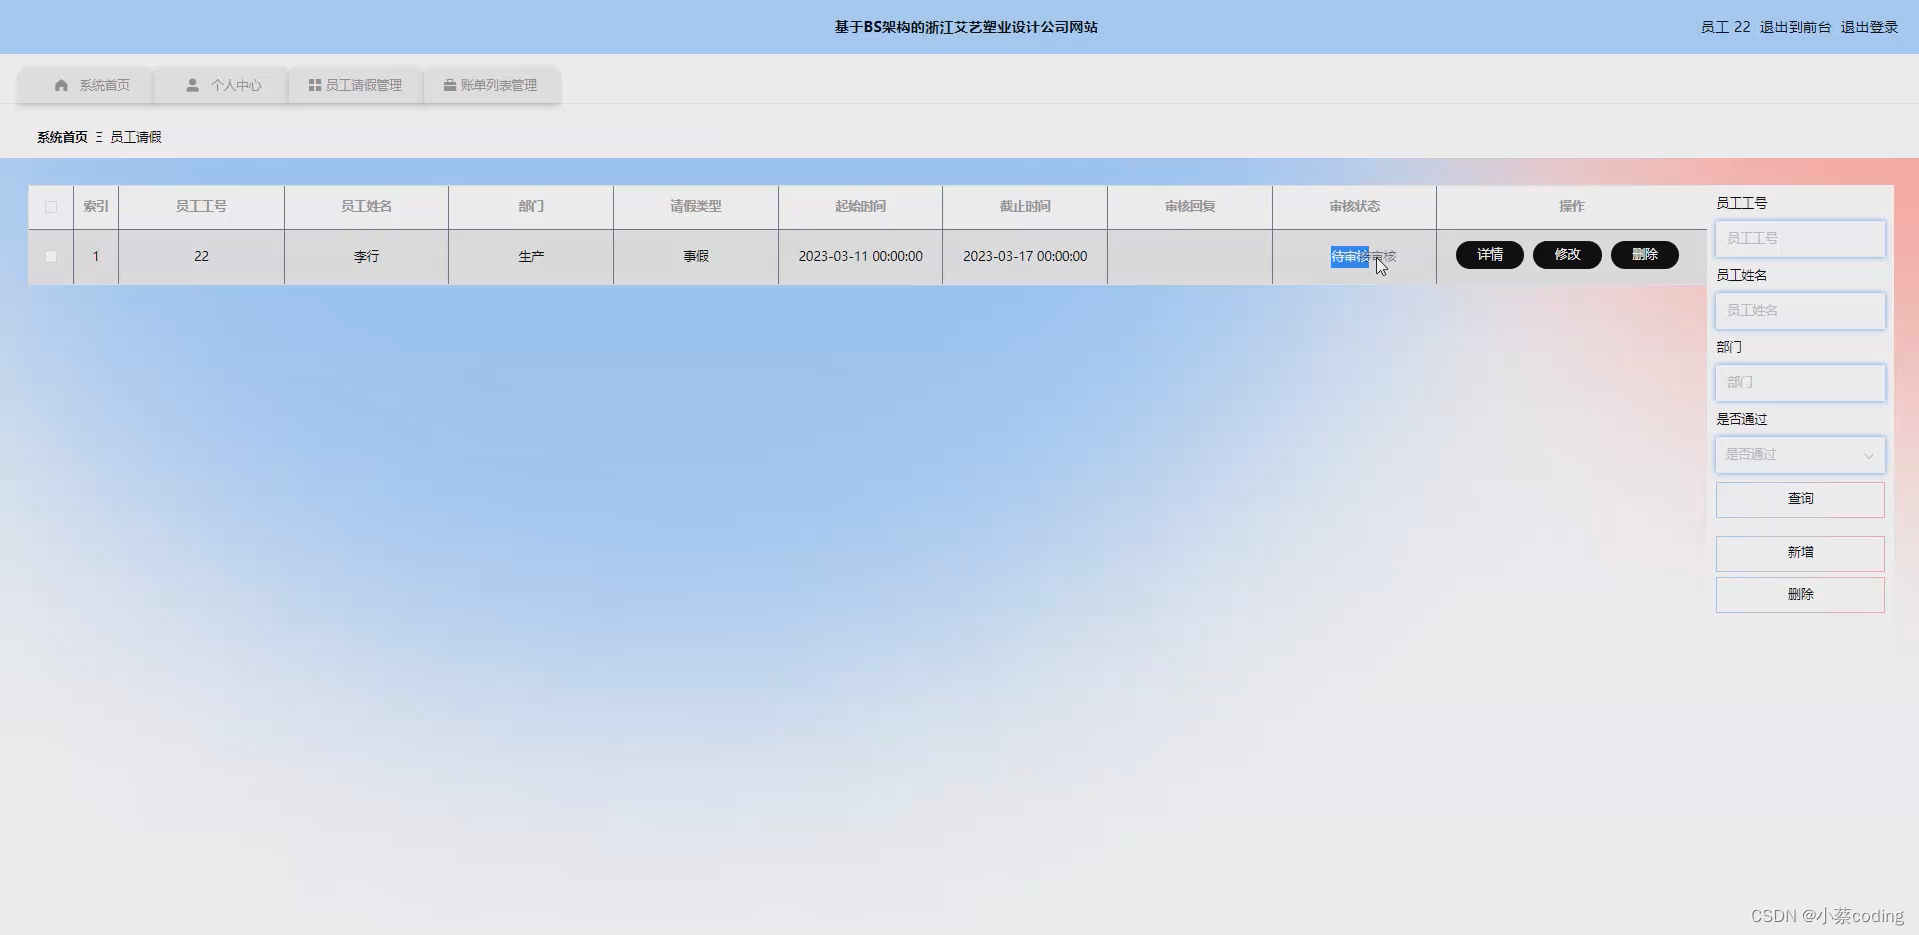Click the home icon in 系统首页 tab
The height and width of the screenshot is (935, 1919).
[61, 85]
